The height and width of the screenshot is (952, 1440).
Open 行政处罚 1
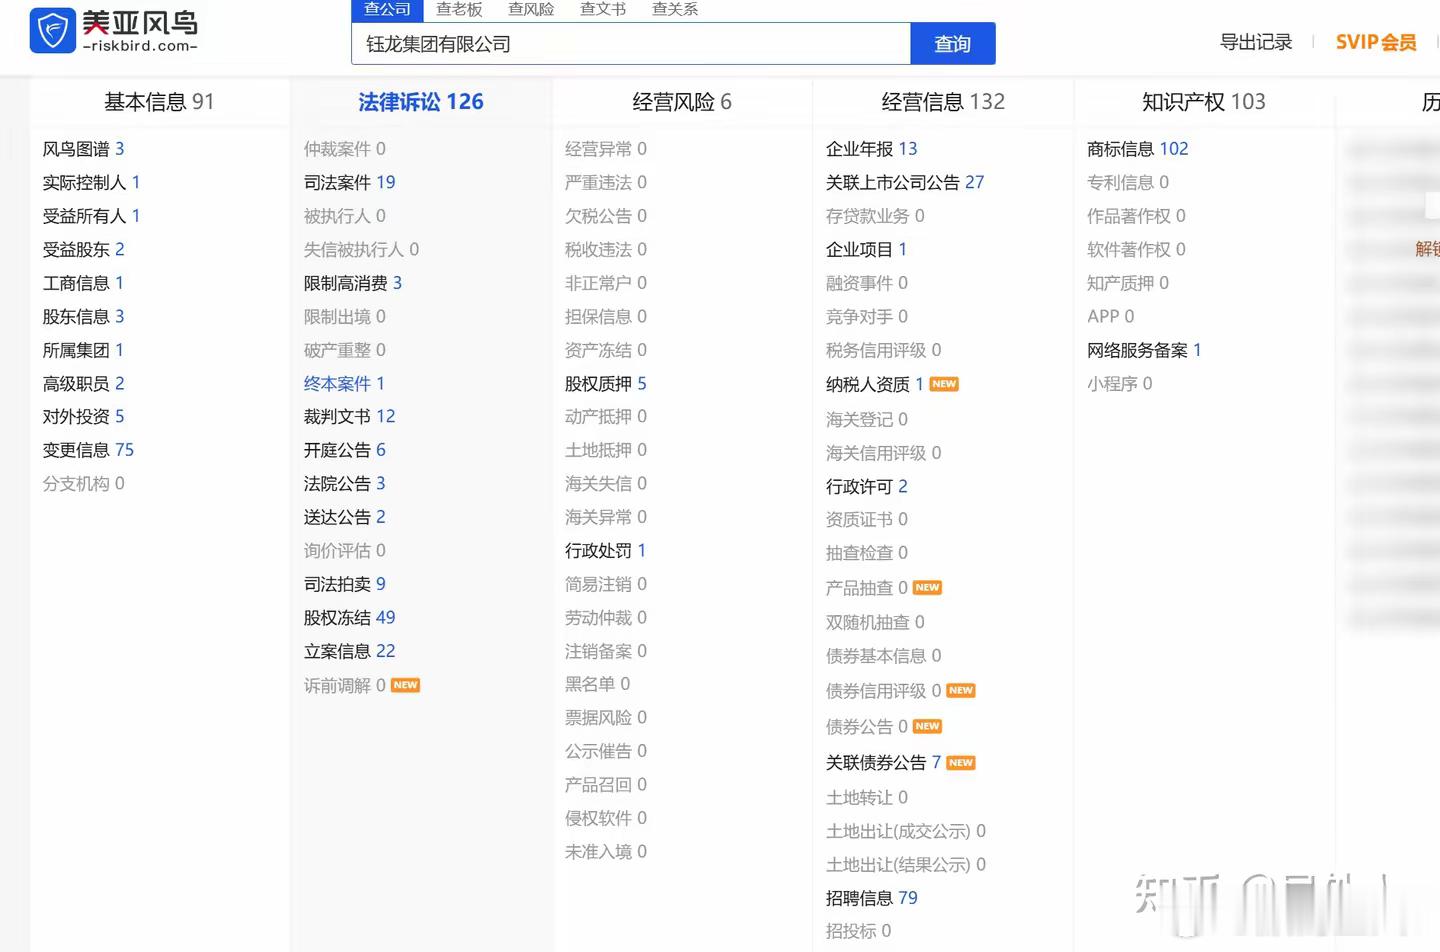point(606,551)
